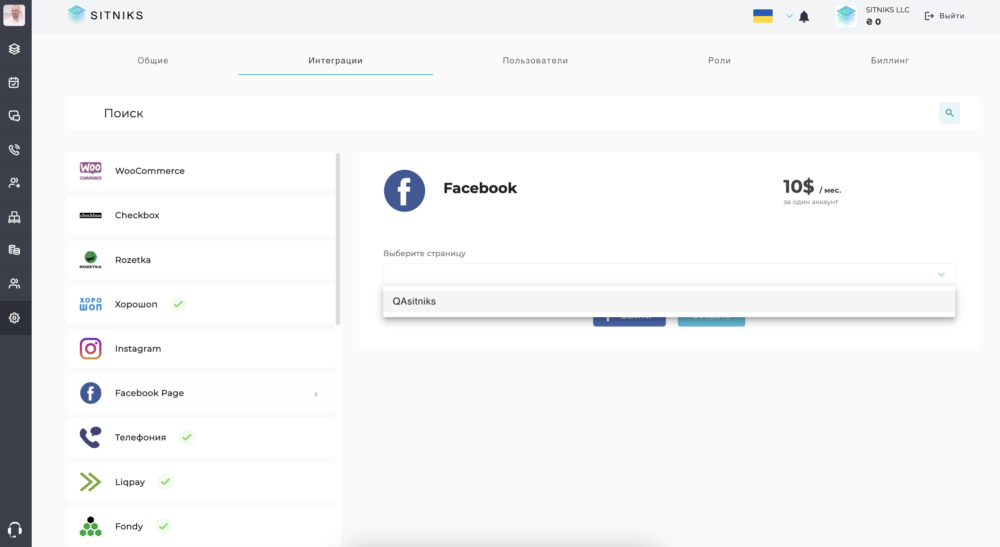Image resolution: width=1000 pixels, height=547 pixels.
Task: Click the green checkmark beside Fondy
Action: (164, 527)
